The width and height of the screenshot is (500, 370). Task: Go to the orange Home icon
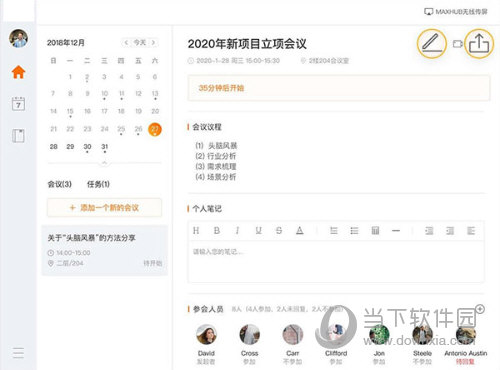pos(18,72)
